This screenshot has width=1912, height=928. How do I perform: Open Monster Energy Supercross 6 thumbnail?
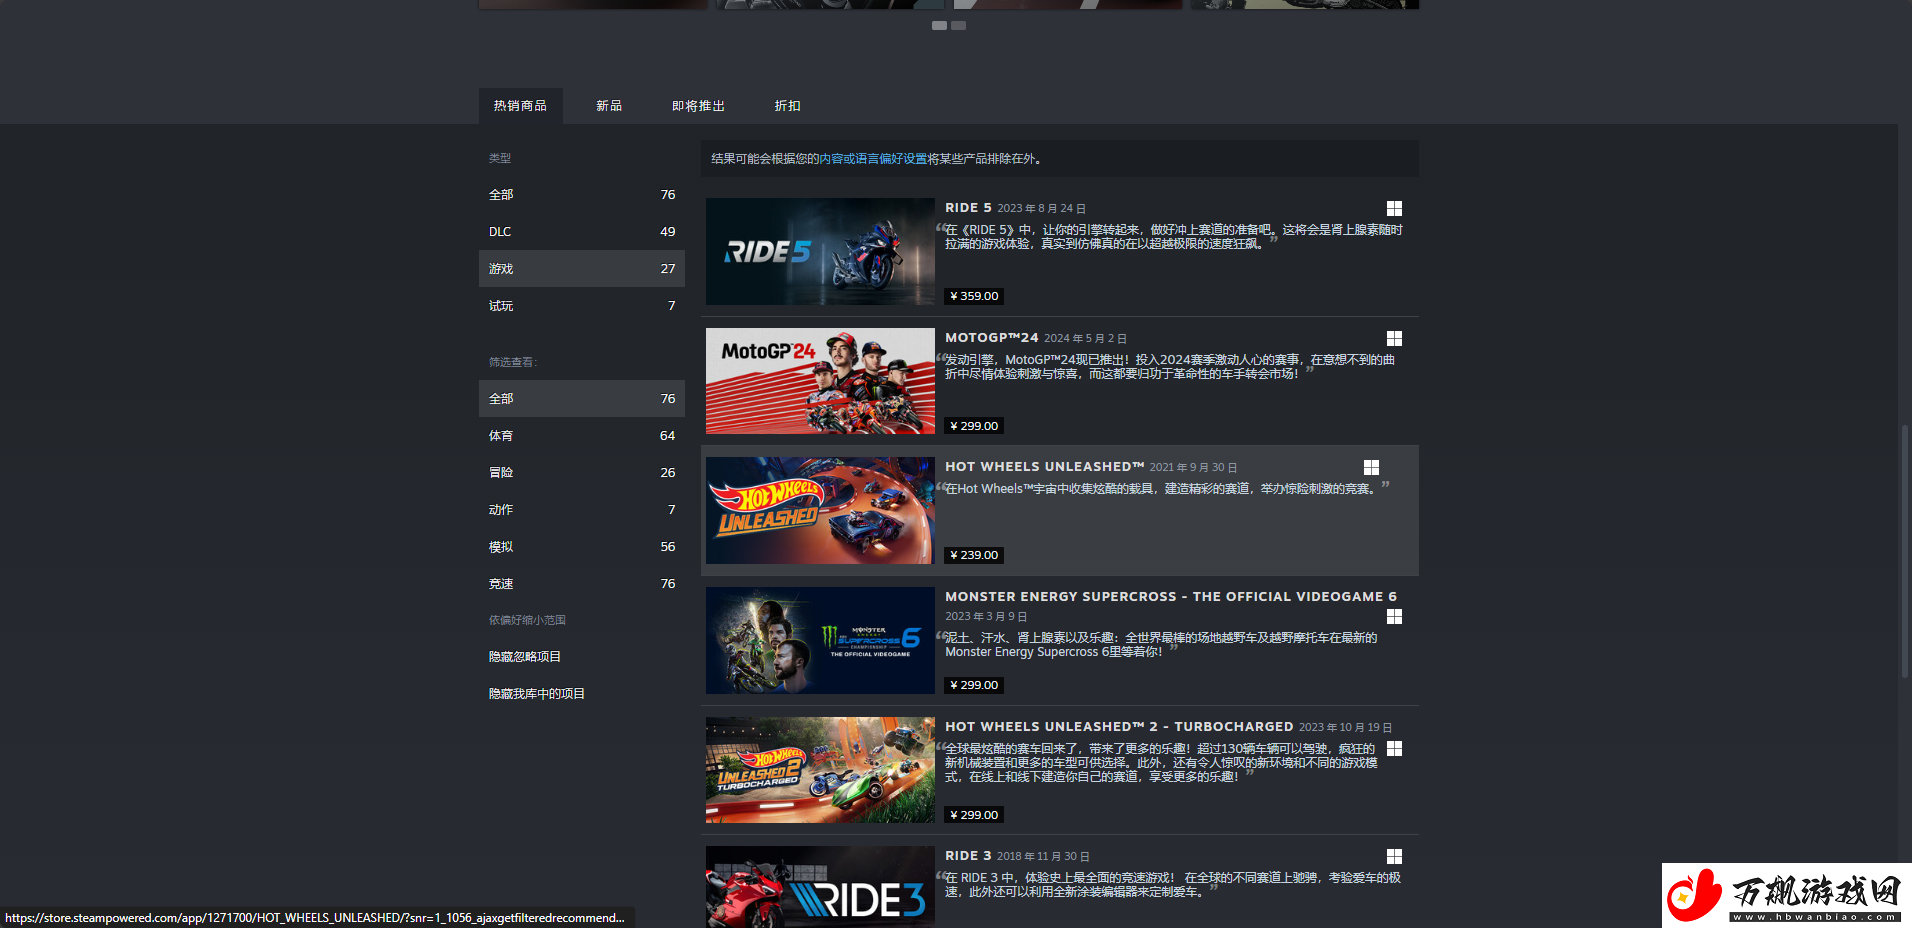tap(820, 640)
